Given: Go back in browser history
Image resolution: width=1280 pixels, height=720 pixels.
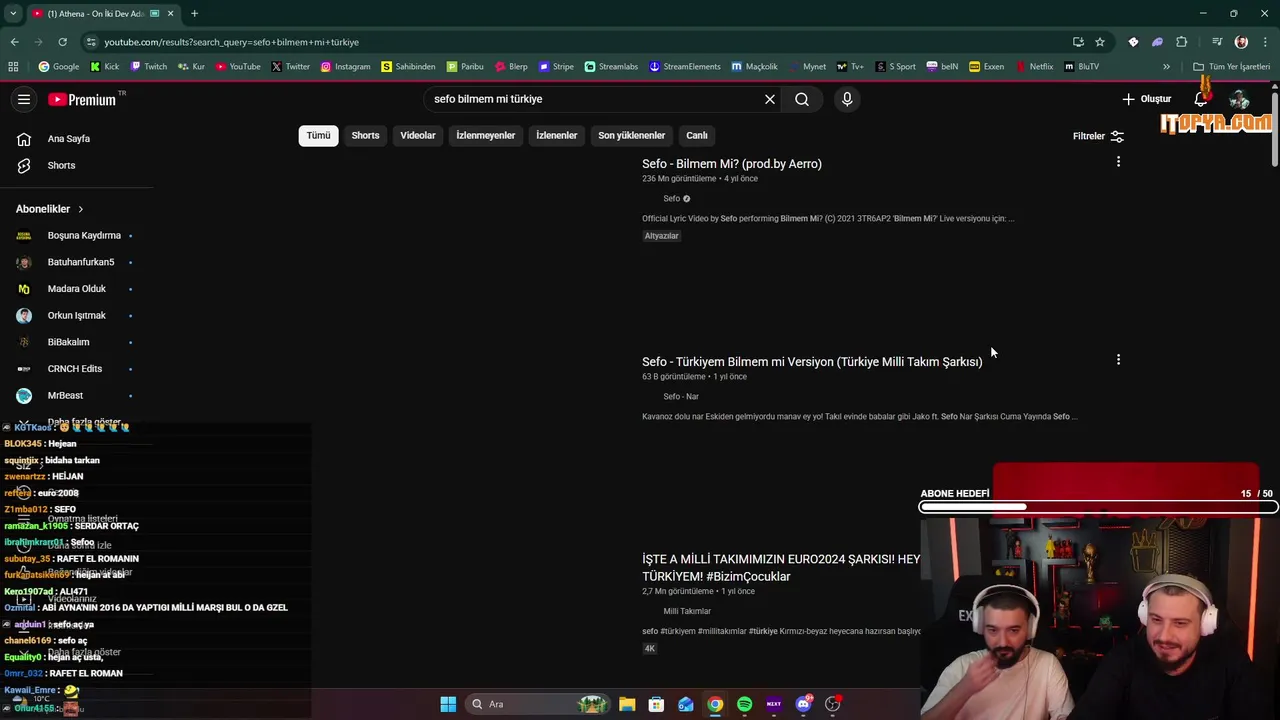Looking at the screenshot, I should click(x=14, y=42).
